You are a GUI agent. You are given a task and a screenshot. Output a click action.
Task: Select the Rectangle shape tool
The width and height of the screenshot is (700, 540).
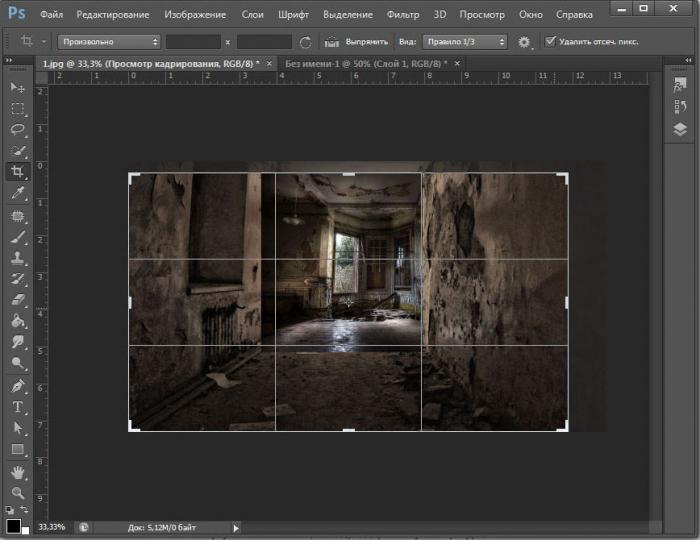point(17,449)
